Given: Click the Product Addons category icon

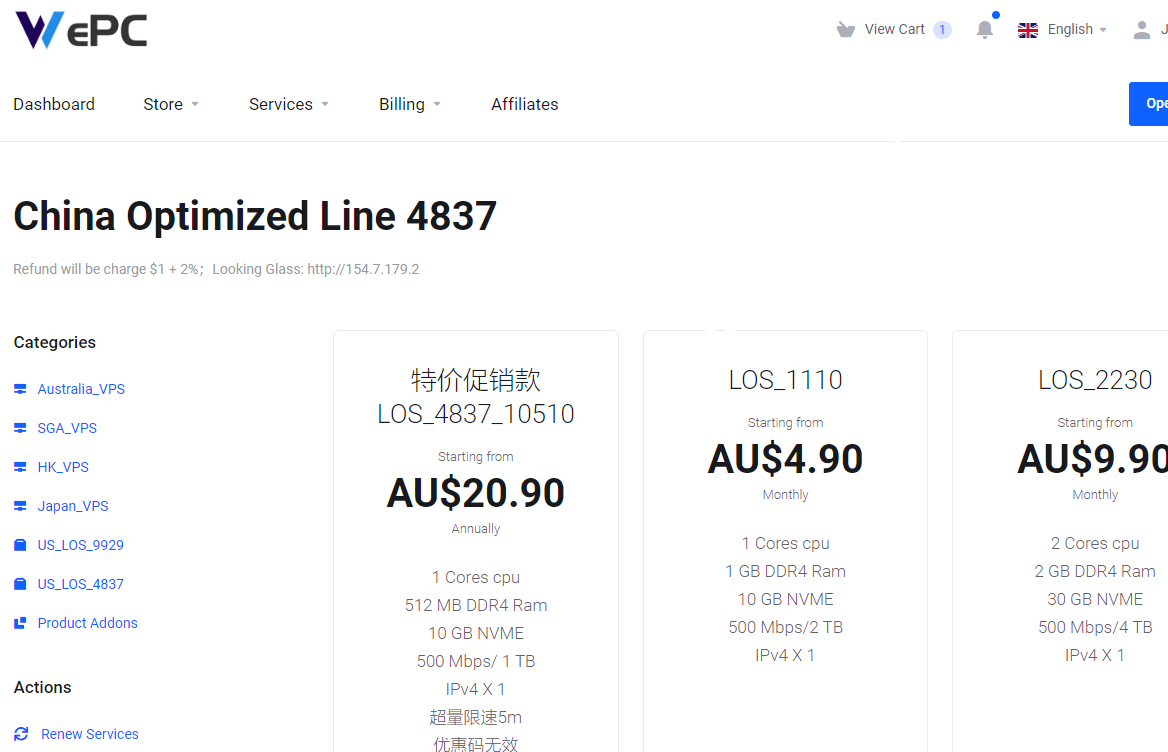Looking at the screenshot, I should pos(19,622).
